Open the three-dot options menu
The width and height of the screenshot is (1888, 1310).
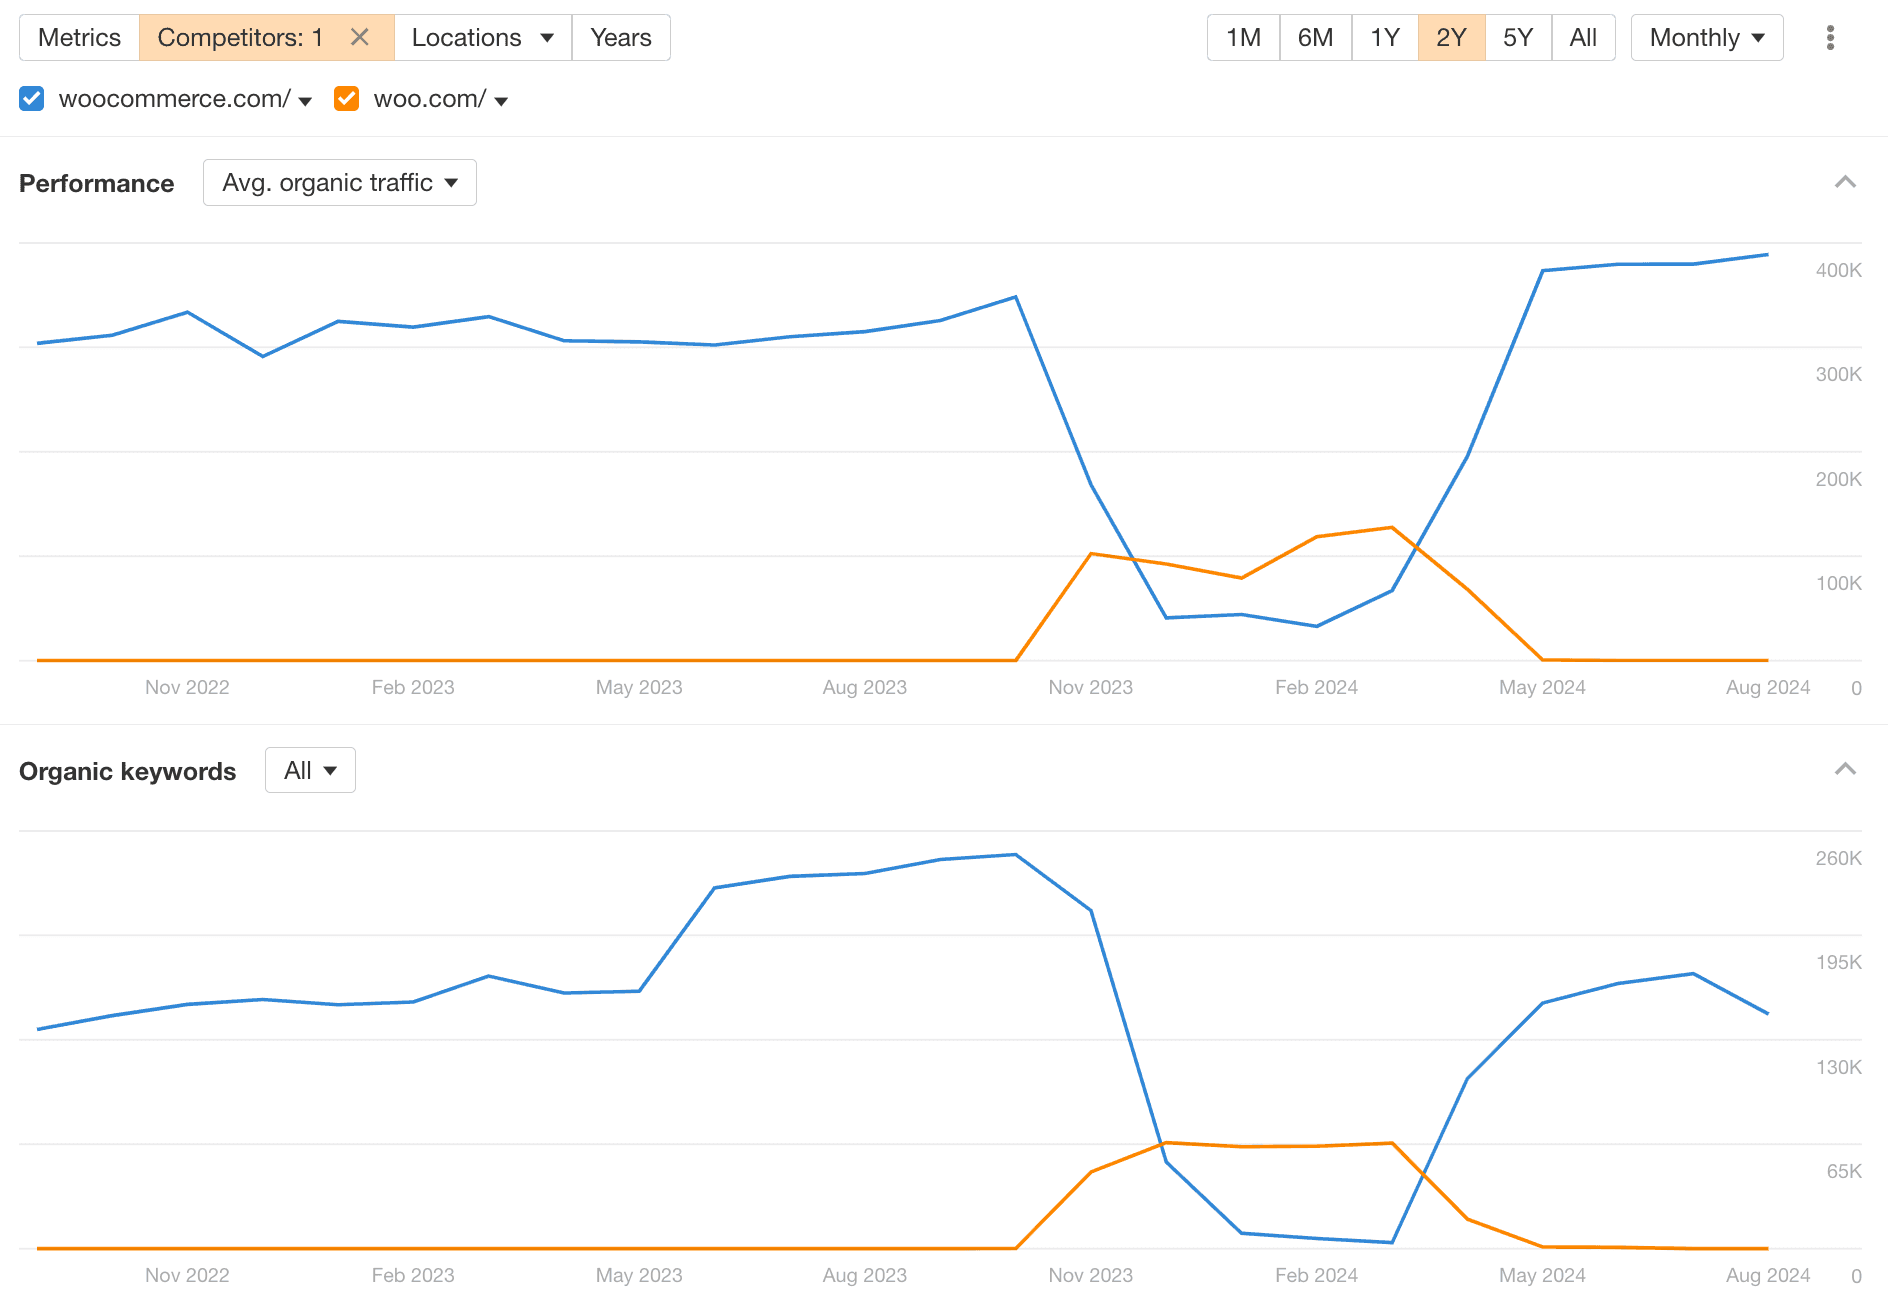tap(1831, 37)
